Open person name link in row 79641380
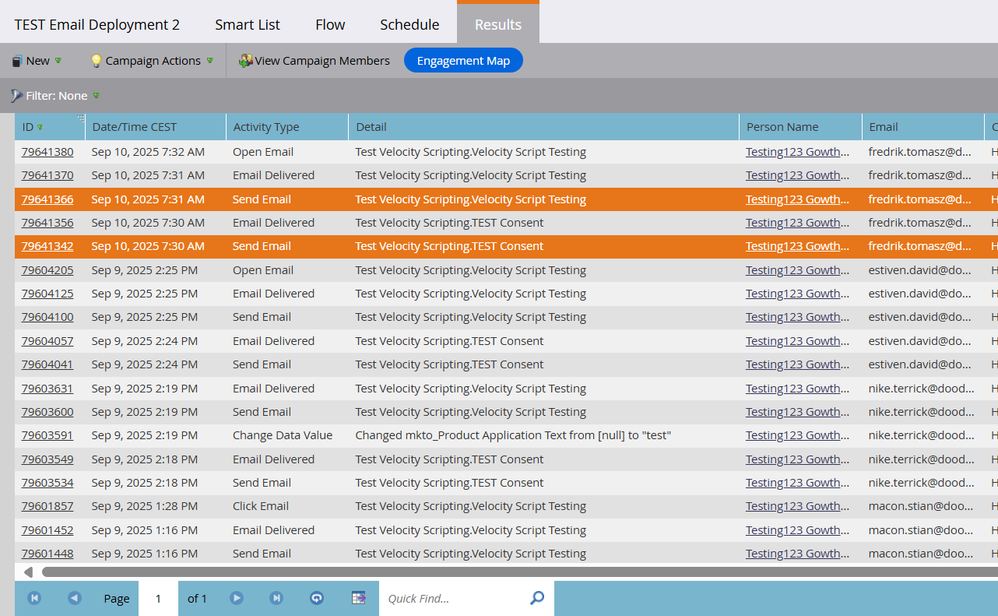Image resolution: width=998 pixels, height=616 pixels. click(x=797, y=152)
